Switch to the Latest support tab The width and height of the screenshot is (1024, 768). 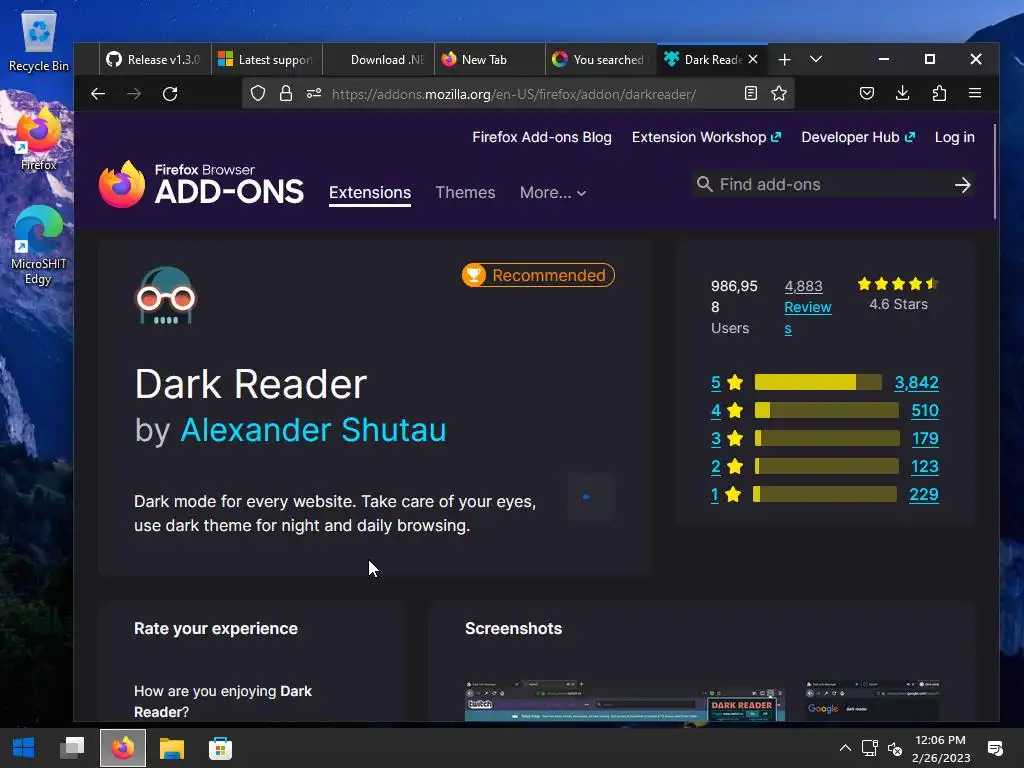(266, 59)
